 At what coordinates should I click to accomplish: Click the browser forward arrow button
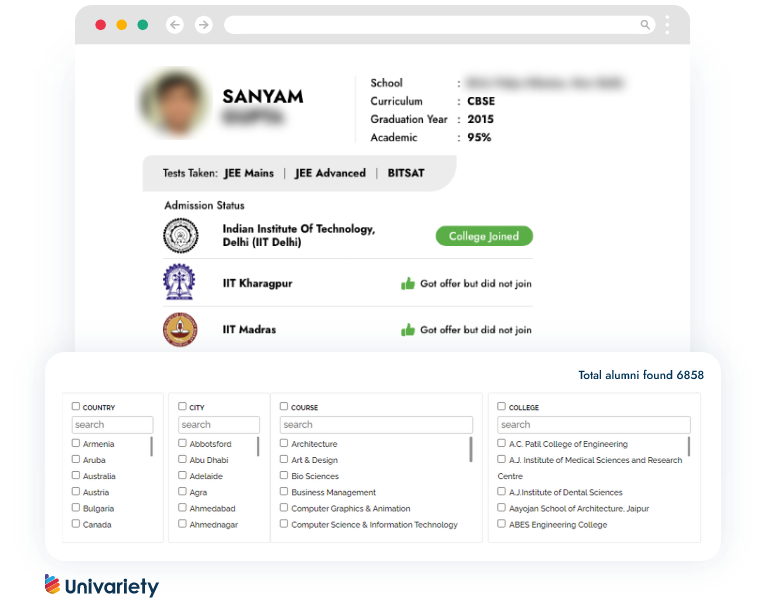click(x=204, y=25)
